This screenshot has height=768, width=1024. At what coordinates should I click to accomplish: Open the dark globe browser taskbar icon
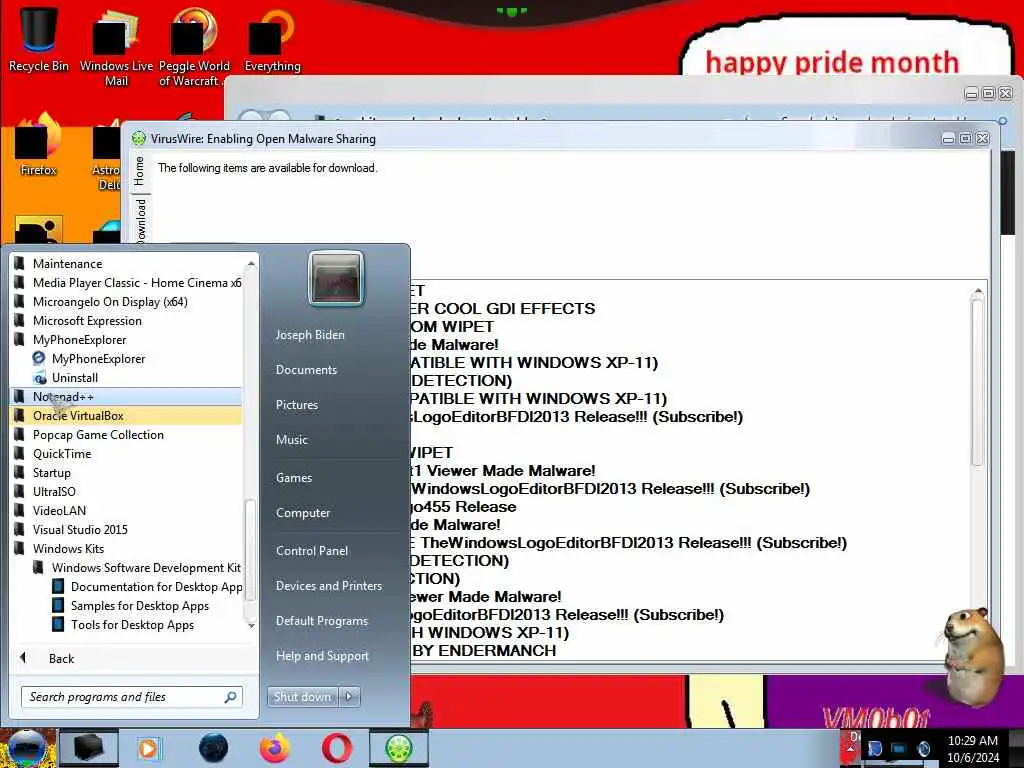(214, 748)
